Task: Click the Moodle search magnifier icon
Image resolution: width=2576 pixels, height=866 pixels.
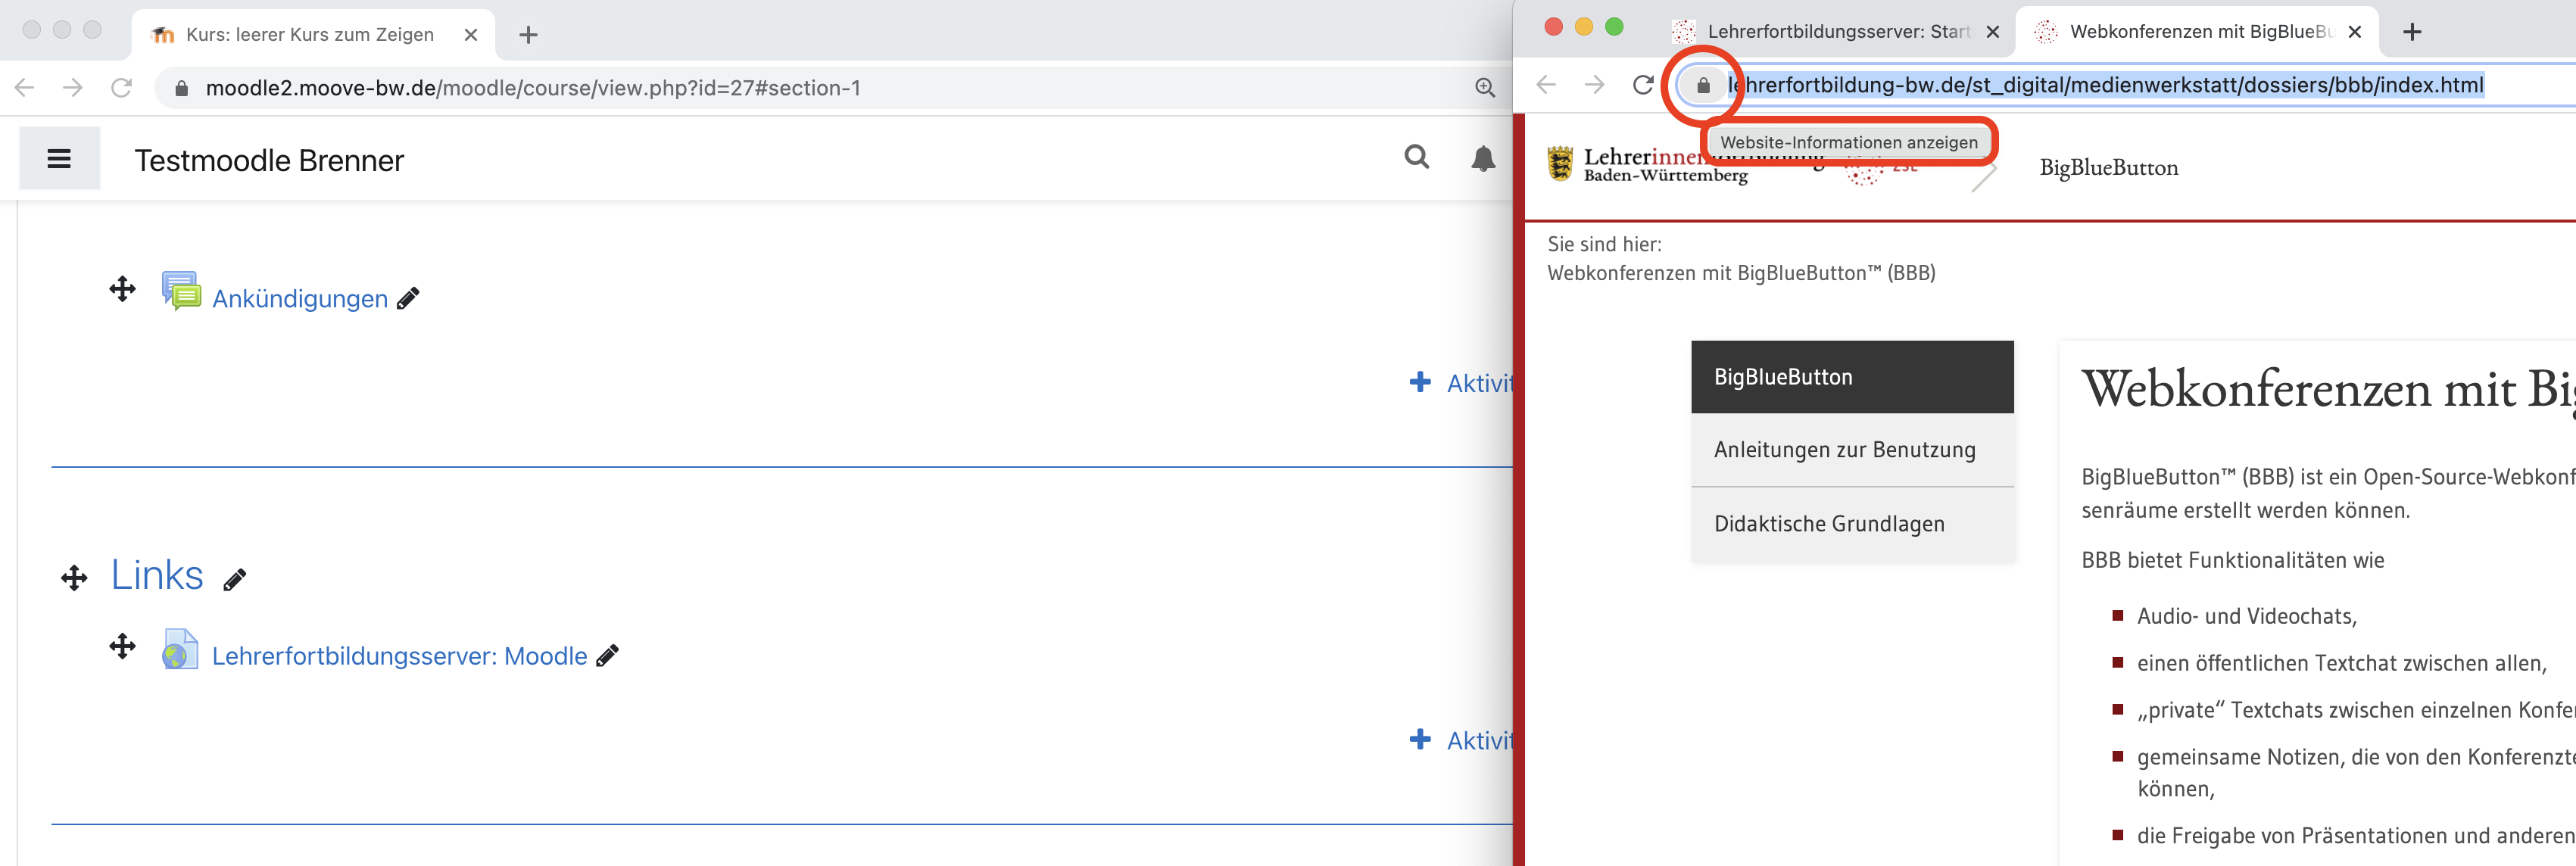Action: pos(1416,157)
